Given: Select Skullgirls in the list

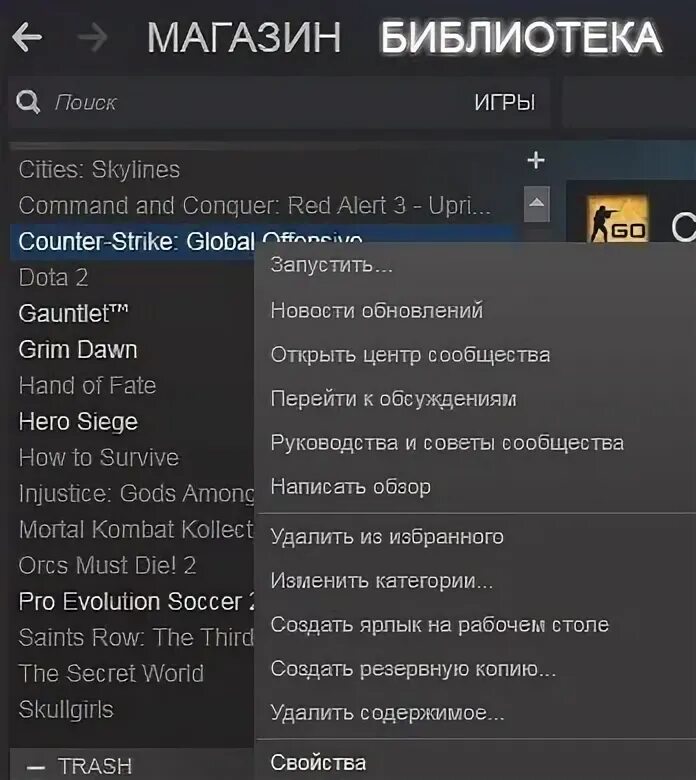Looking at the screenshot, I should point(66,710).
